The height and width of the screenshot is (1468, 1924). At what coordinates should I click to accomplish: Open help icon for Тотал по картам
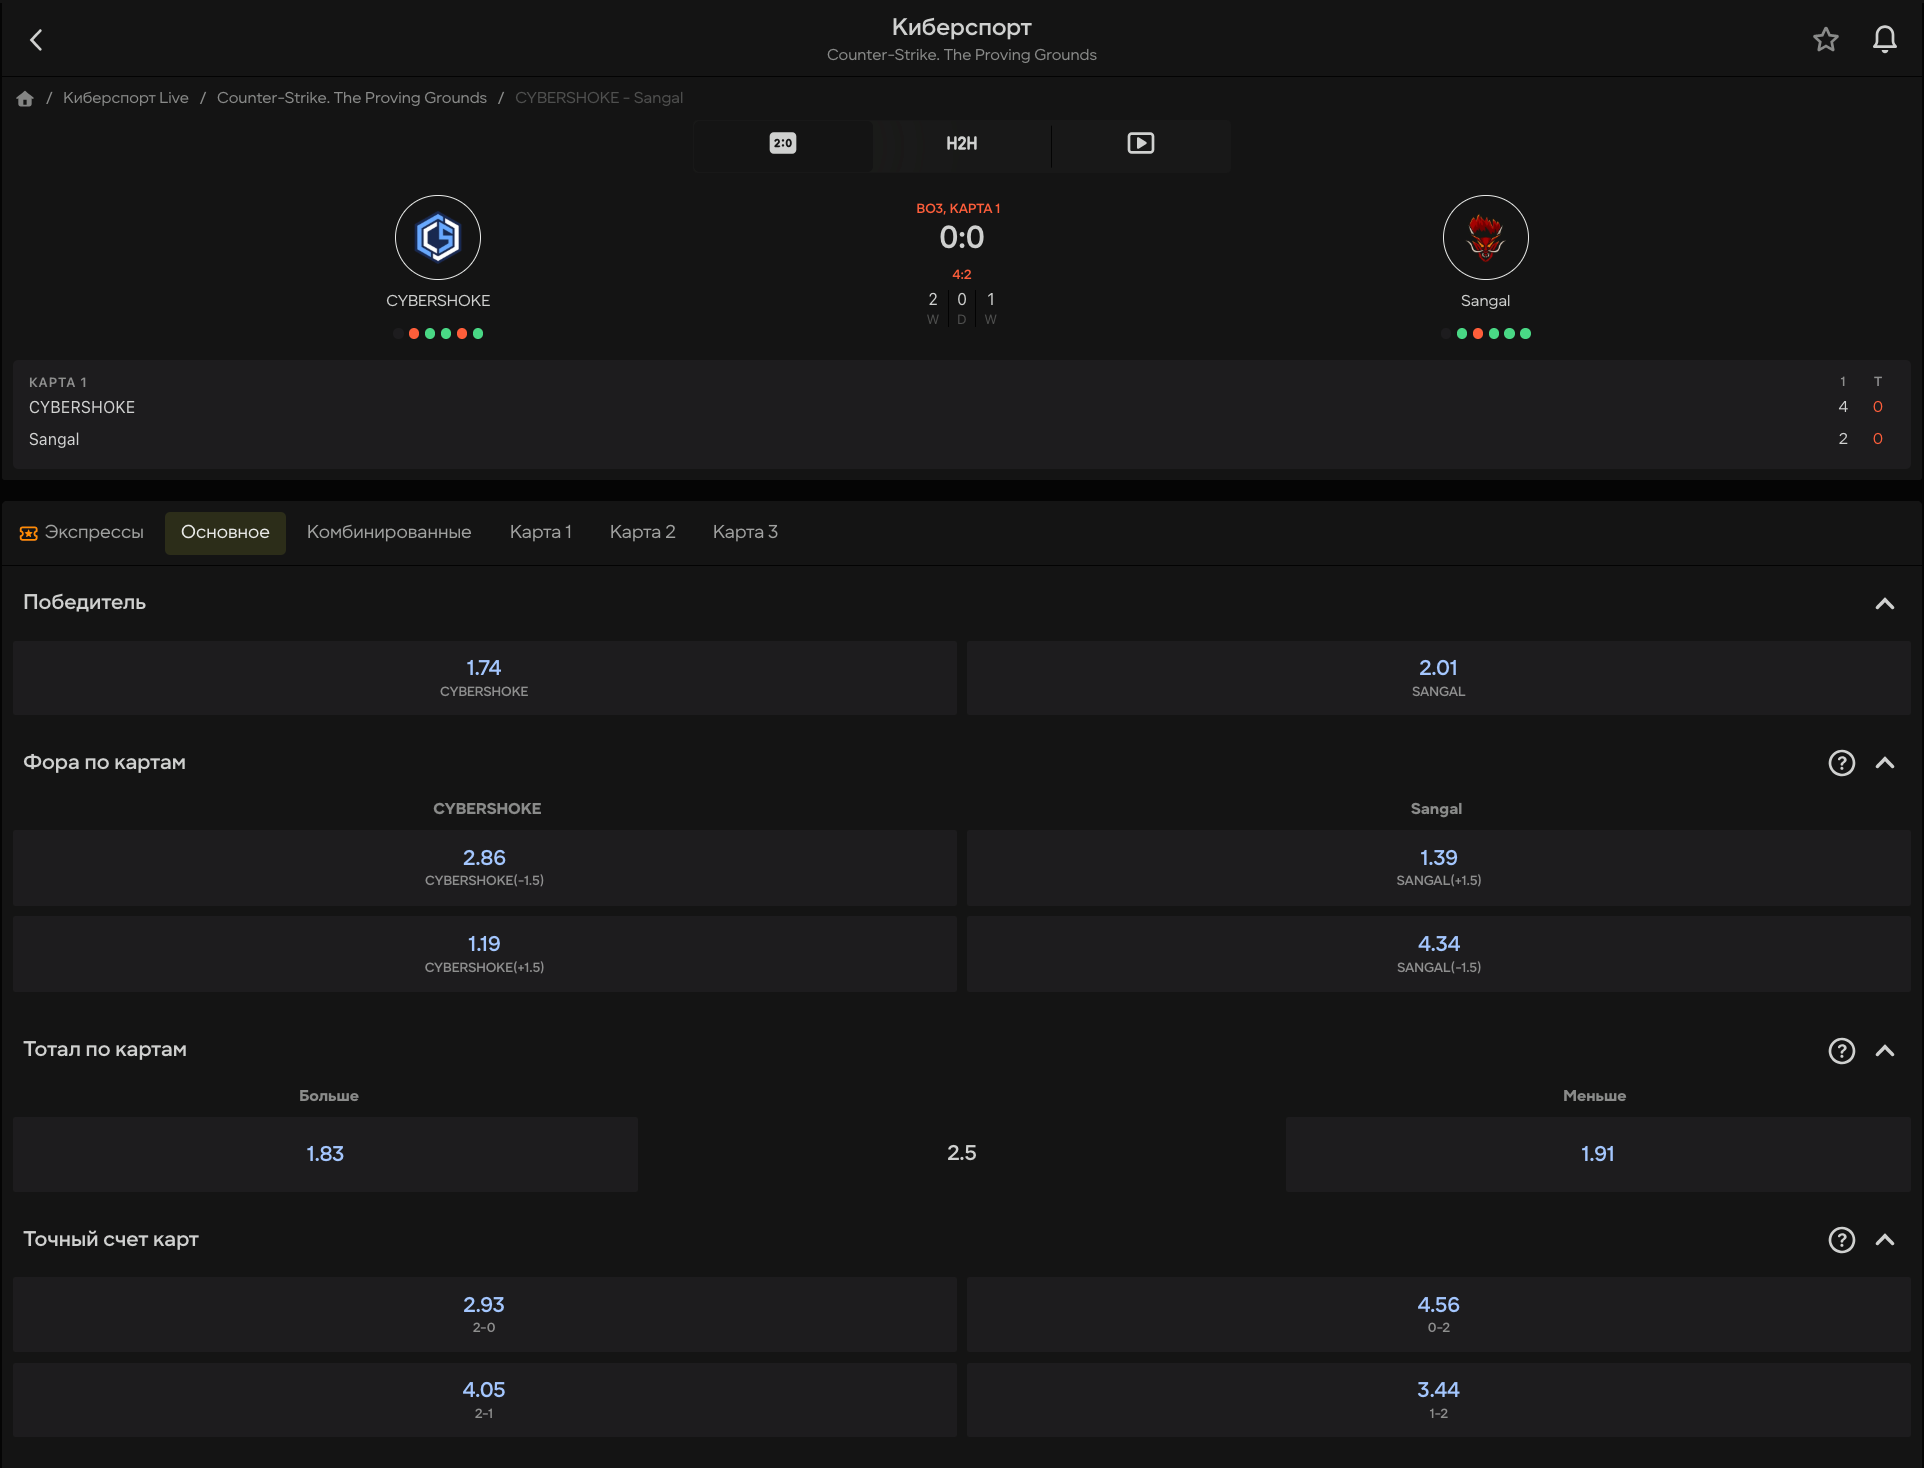pos(1841,1050)
